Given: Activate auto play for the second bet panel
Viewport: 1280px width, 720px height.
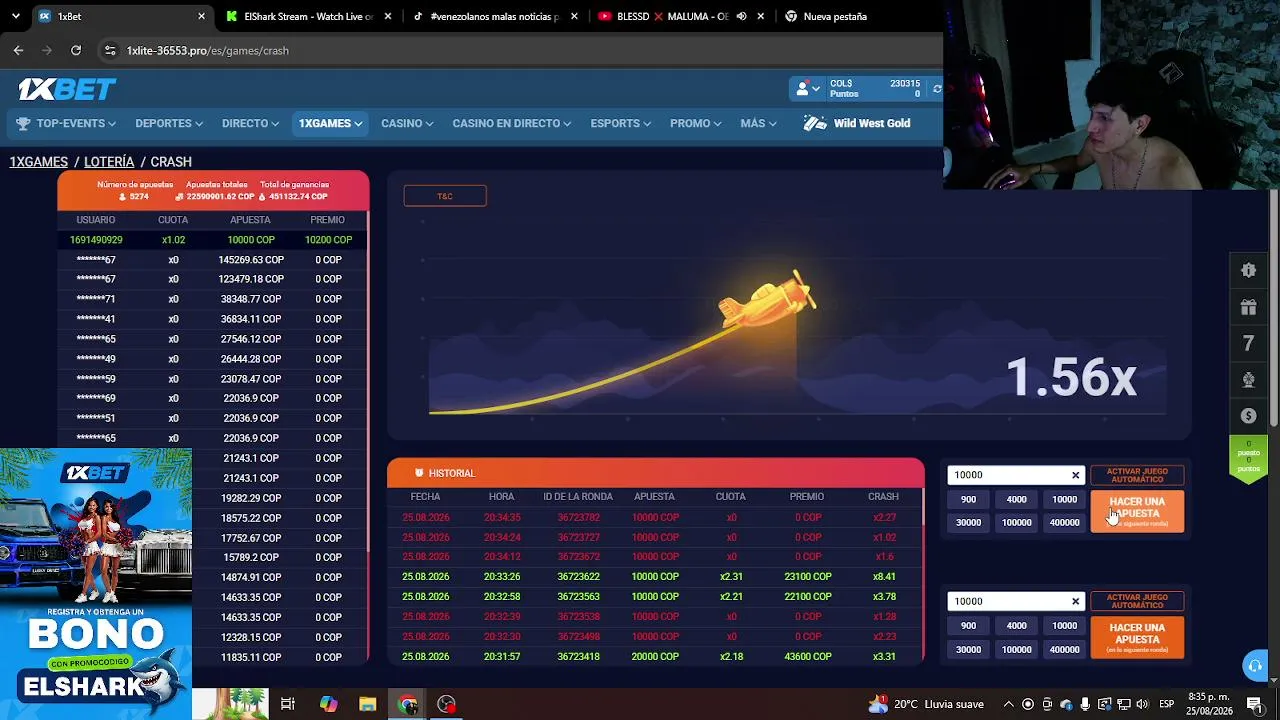Looking at the screenshot, I should 1137,601.
